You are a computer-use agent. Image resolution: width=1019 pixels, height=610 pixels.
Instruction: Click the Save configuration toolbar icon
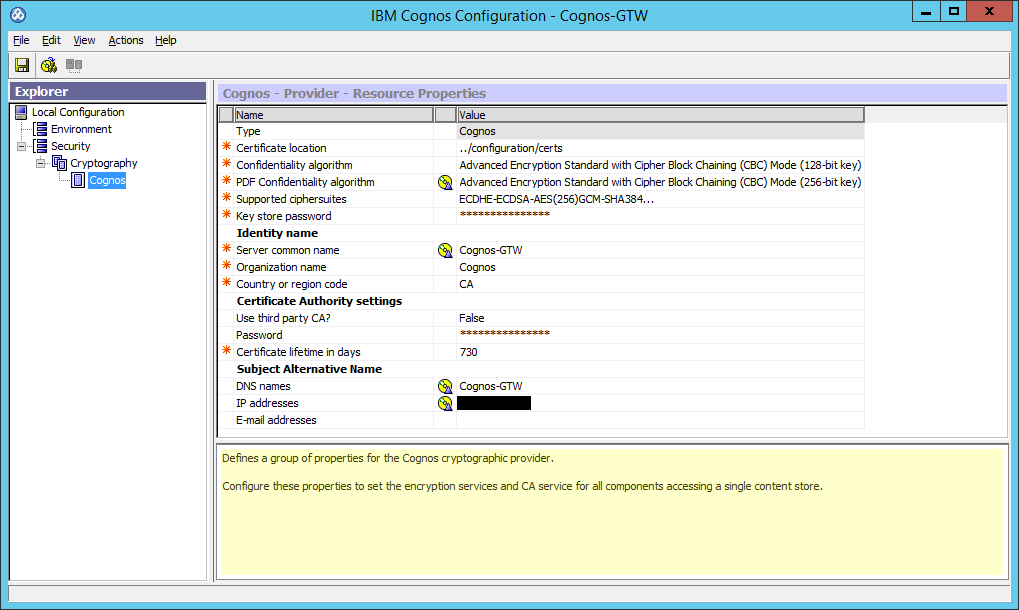(x=22, y=65)
